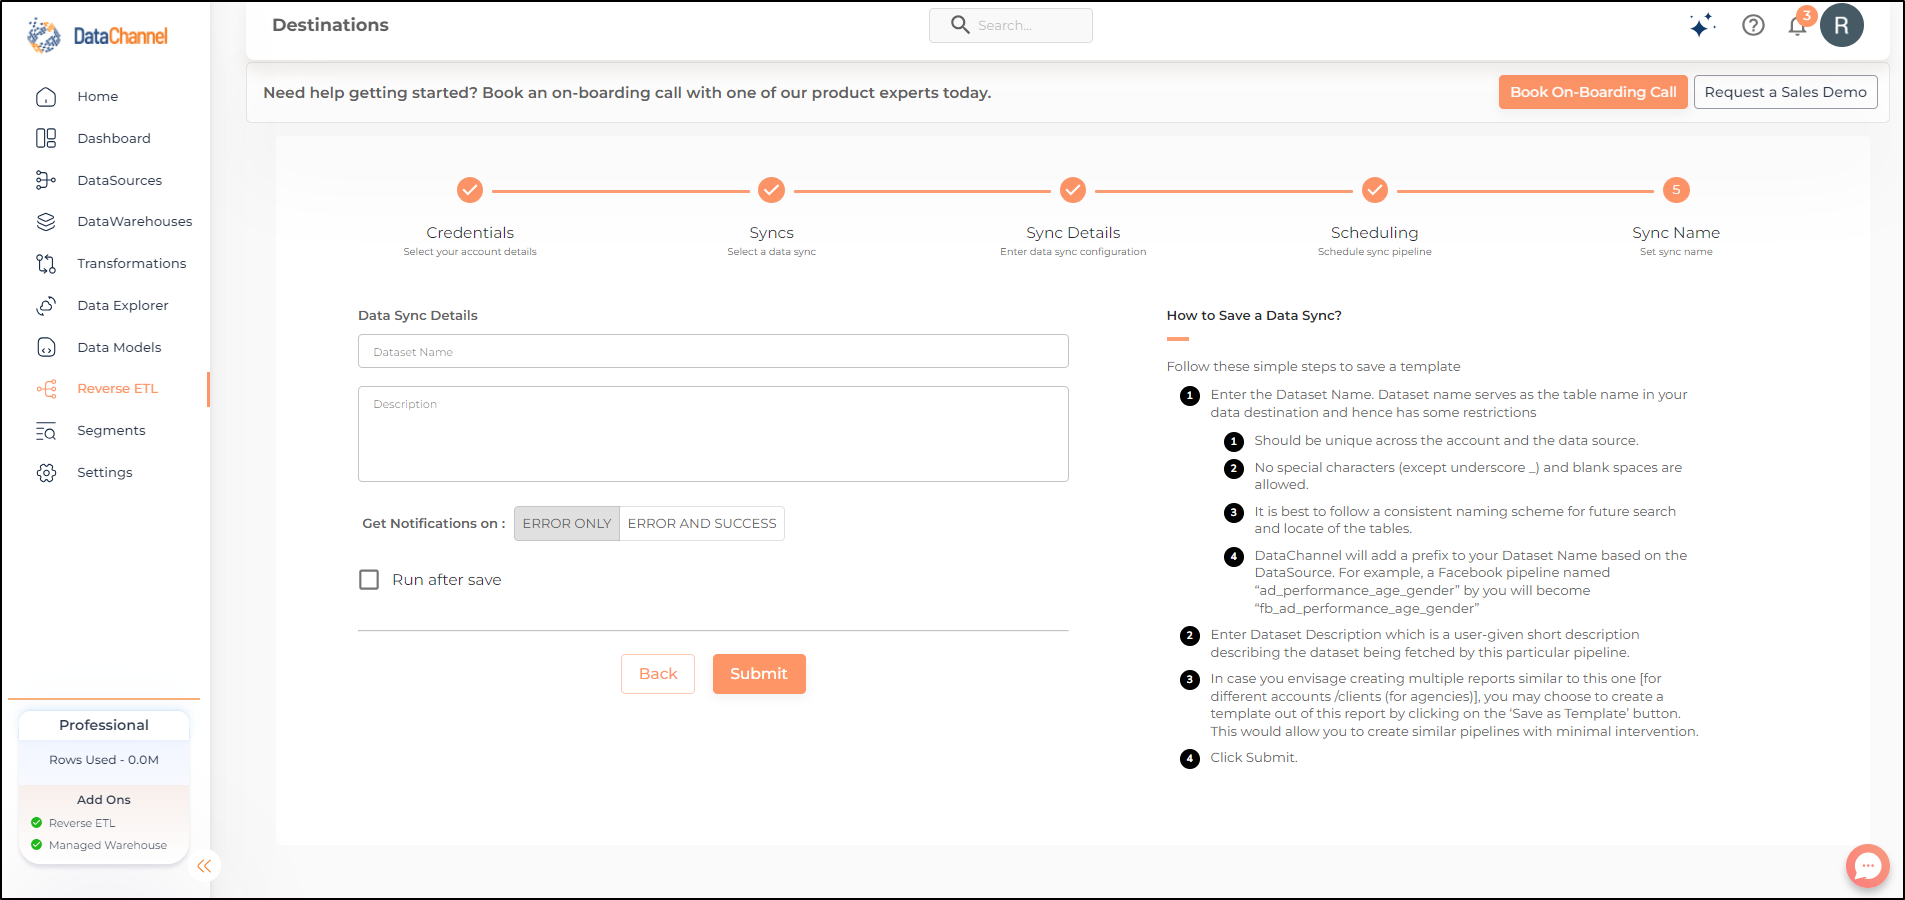The width and height of the screenshot is (1905, 900).
Task: Enable the Run after save checkbox
Action: point(369,580)
